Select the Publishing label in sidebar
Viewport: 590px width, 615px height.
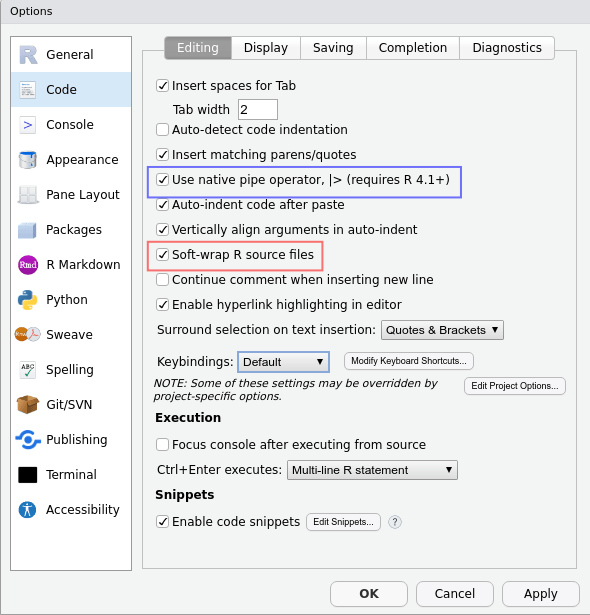point(76,440)
